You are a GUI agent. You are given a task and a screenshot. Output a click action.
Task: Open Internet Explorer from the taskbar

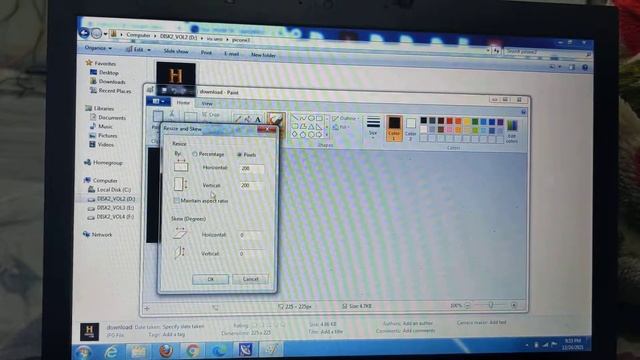click(x=111, y=351)
